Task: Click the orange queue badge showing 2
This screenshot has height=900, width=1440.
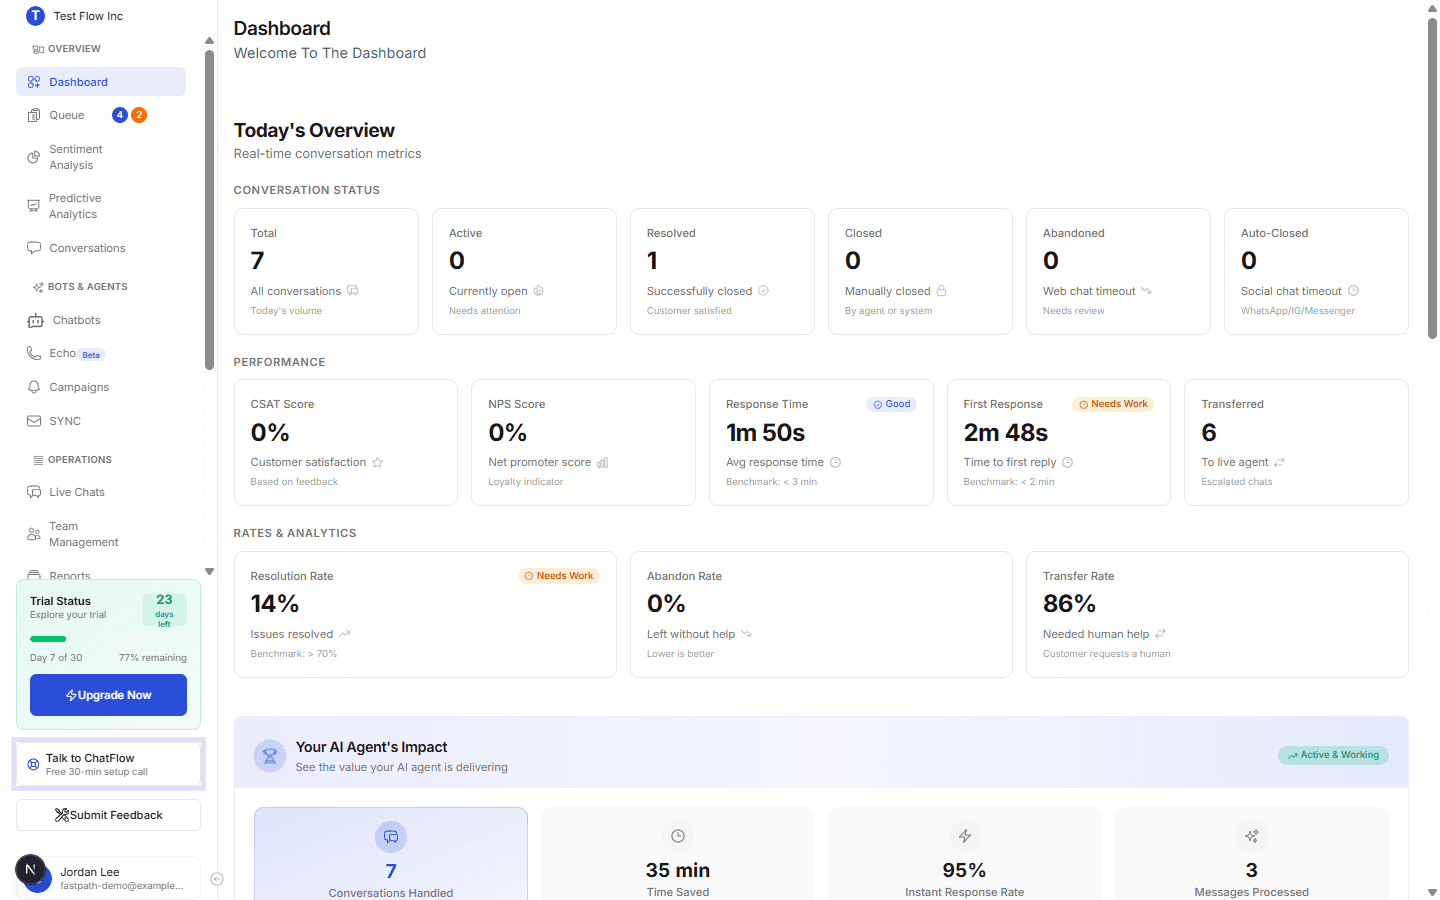Action: (x=139, y=115)
